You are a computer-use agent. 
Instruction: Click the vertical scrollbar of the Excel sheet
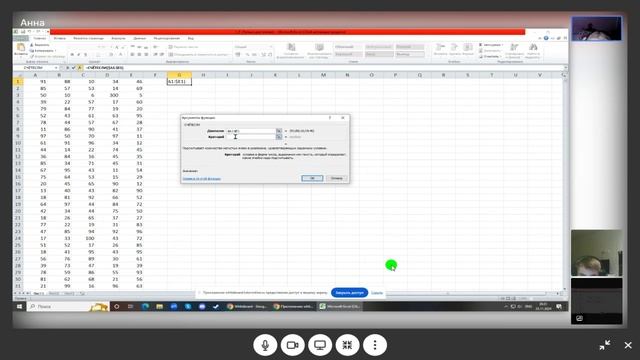click(565, 184)
